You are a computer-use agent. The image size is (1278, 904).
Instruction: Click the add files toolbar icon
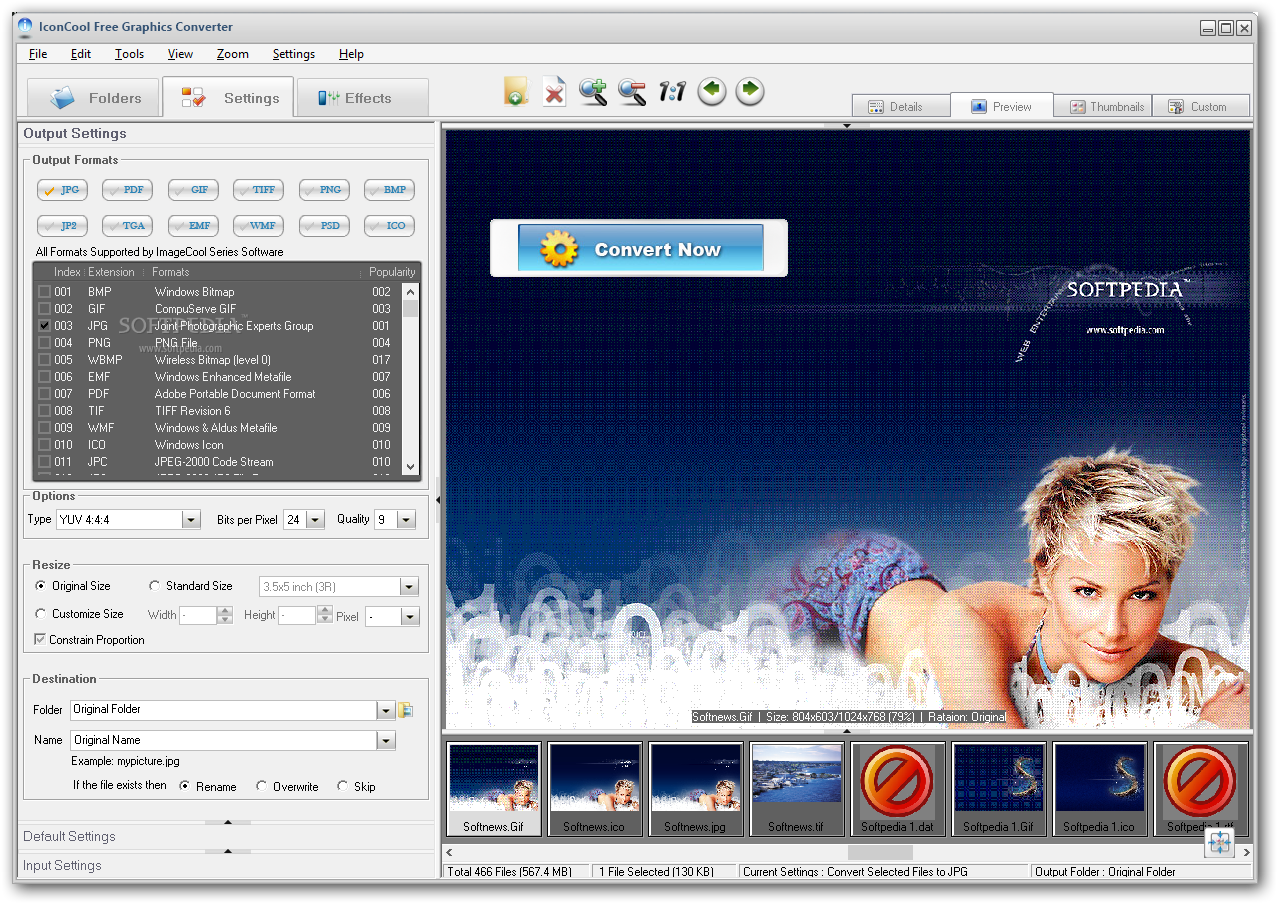(x=515, y=91)
